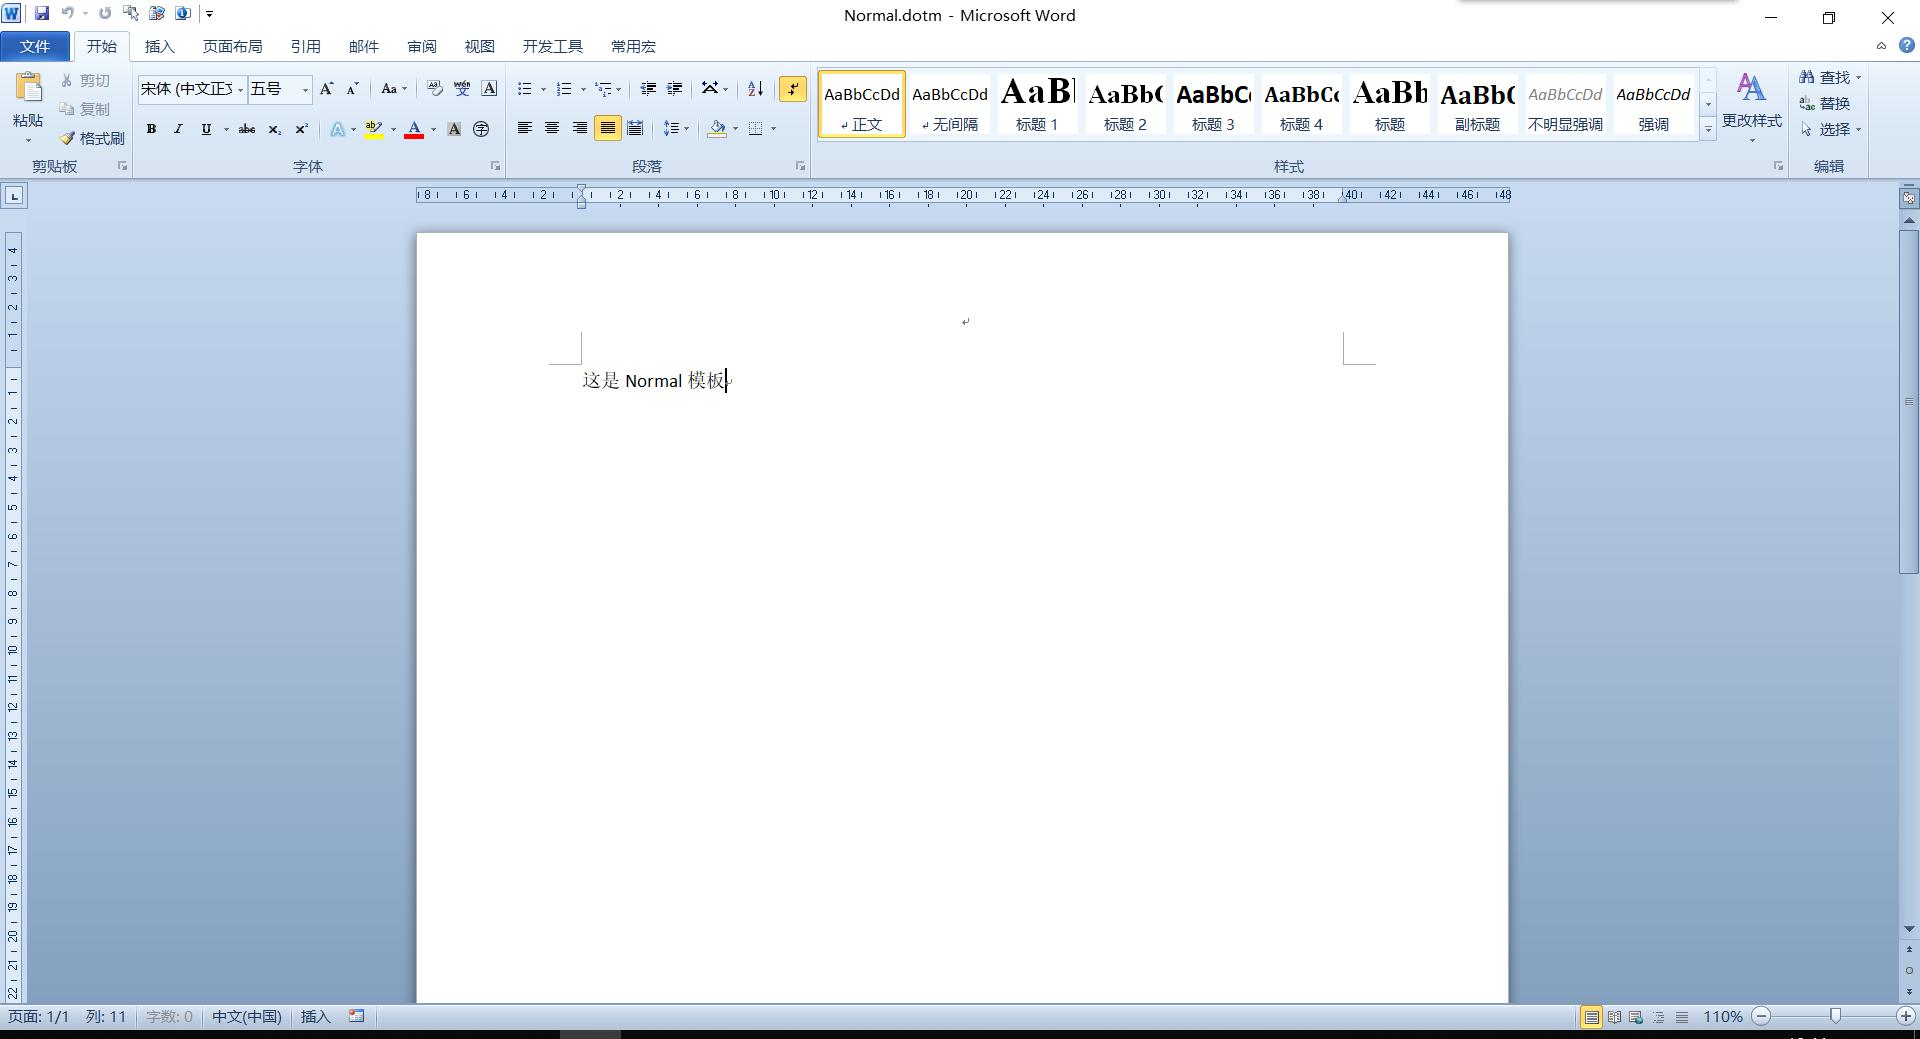Toggle Underline formatting
Image resolution: width=1920 pixels, height=1039 pixels.
pyautogui.click(x=206, y=129)
